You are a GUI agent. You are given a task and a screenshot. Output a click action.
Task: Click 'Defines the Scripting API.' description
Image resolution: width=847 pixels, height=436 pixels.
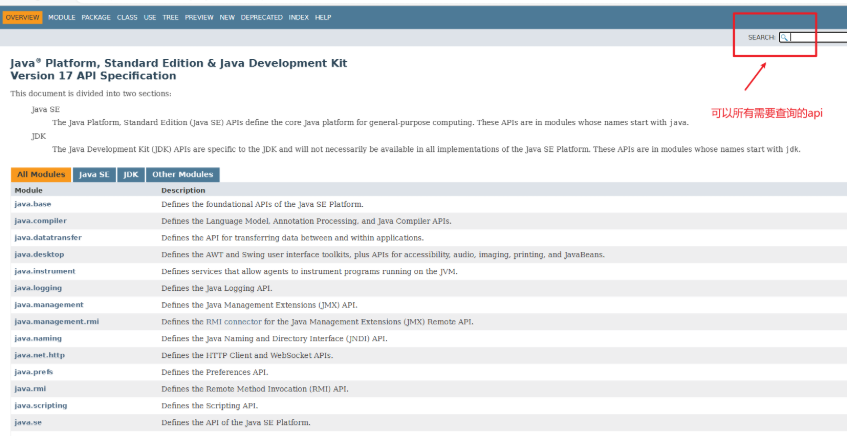[x=210, y=405]
